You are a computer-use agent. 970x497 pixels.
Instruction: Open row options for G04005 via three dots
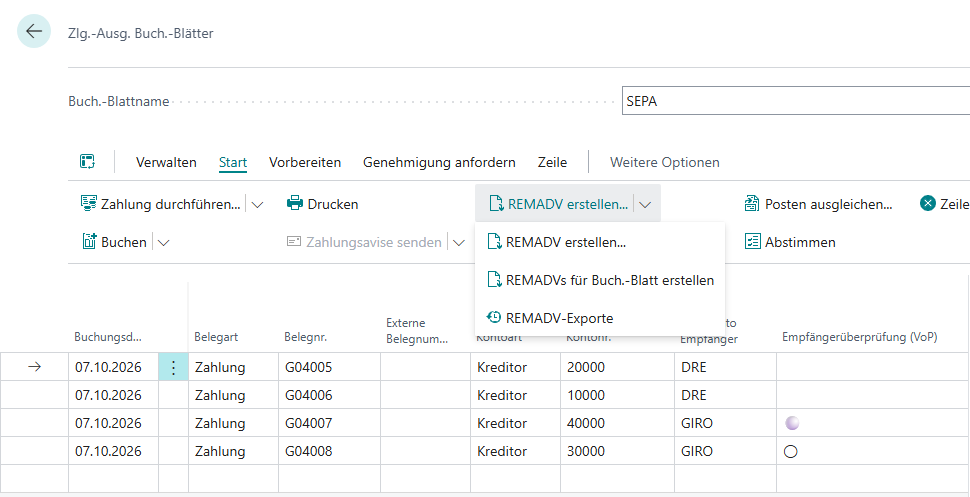[173, 367]
